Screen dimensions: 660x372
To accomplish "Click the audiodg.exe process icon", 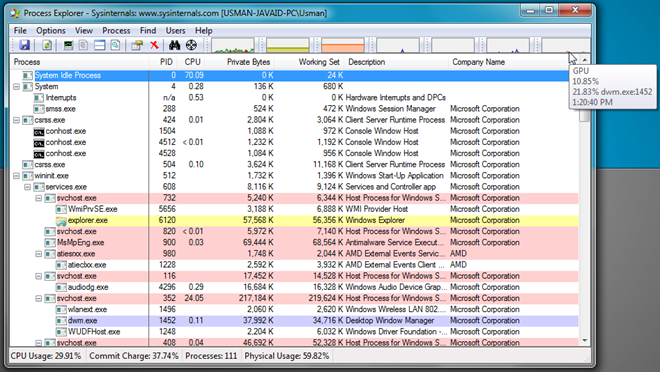I will pos(61,287).
